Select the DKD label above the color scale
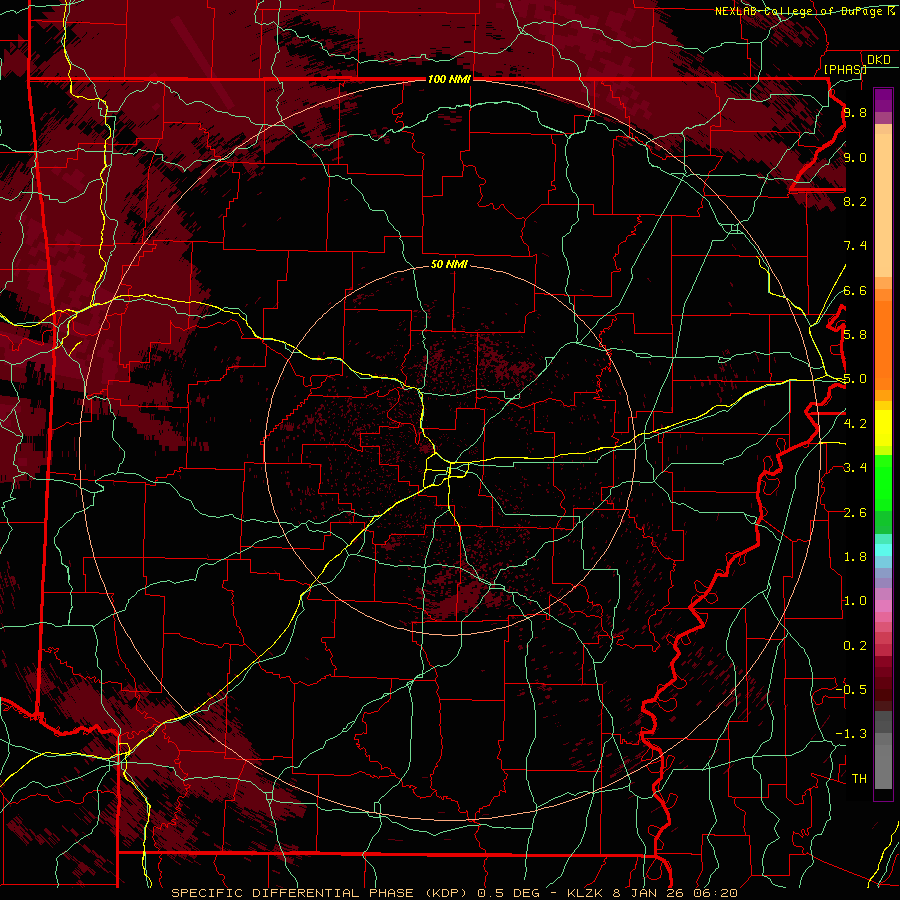 coord(879,60)
